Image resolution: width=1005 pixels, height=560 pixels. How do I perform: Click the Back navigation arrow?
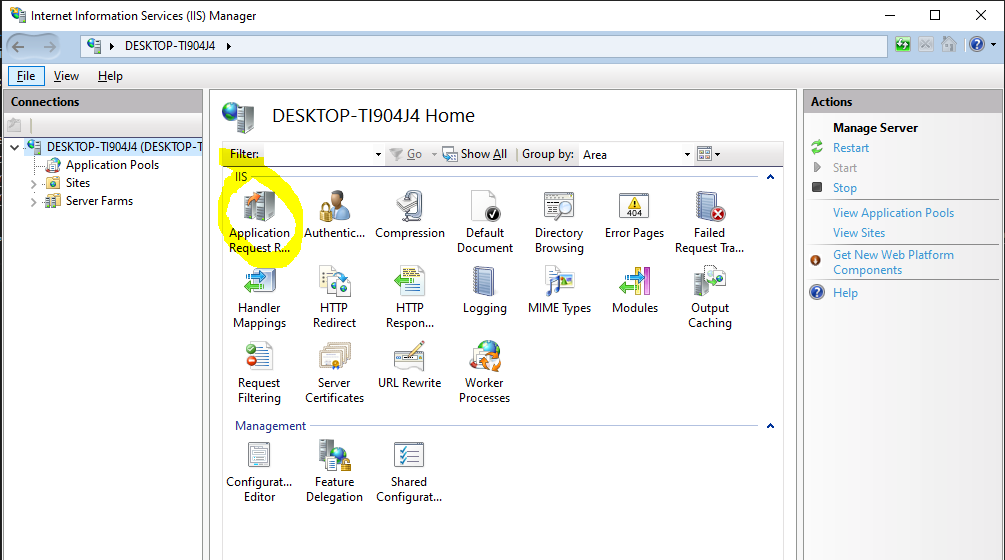[18, 46]
